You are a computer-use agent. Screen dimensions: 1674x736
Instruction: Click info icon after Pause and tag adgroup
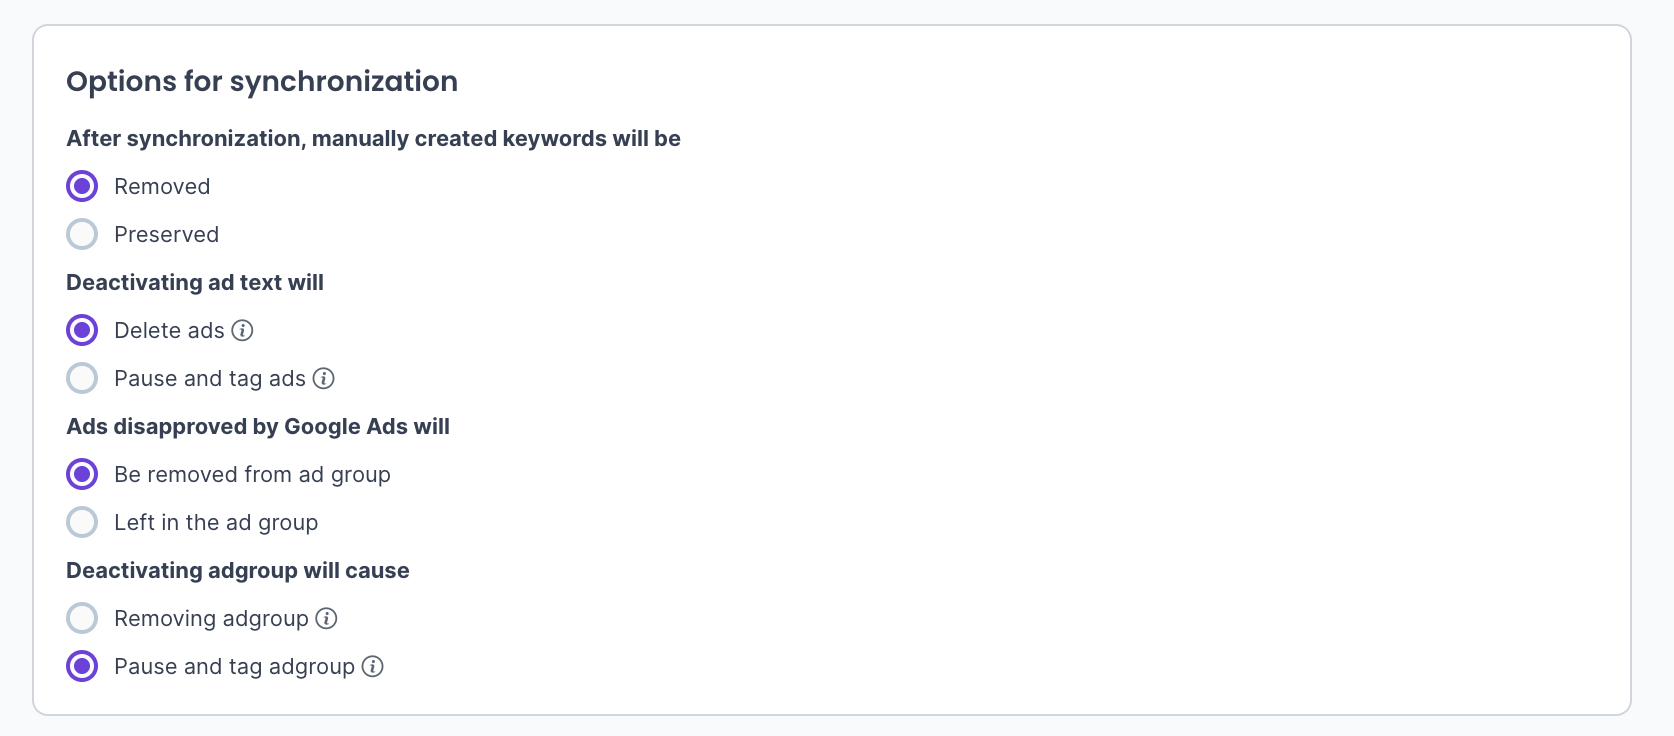click(372, 666)
